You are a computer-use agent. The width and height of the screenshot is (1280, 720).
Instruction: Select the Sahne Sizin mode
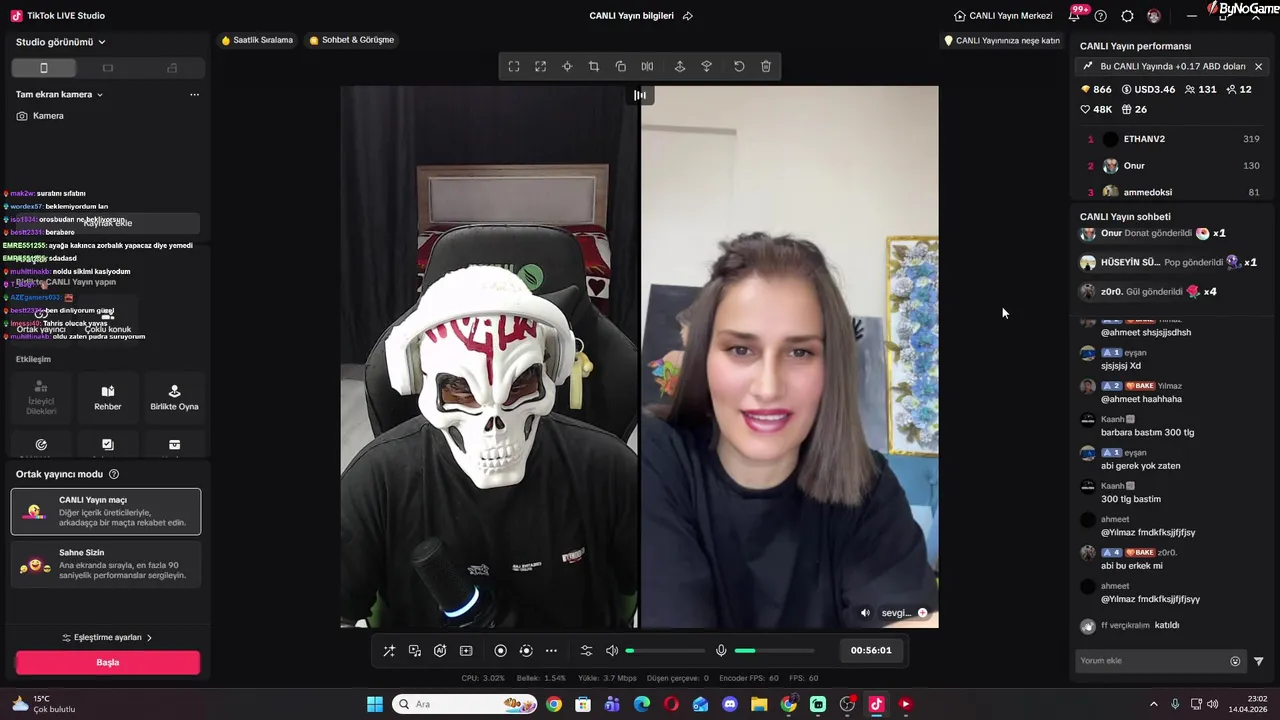(106, 564)
